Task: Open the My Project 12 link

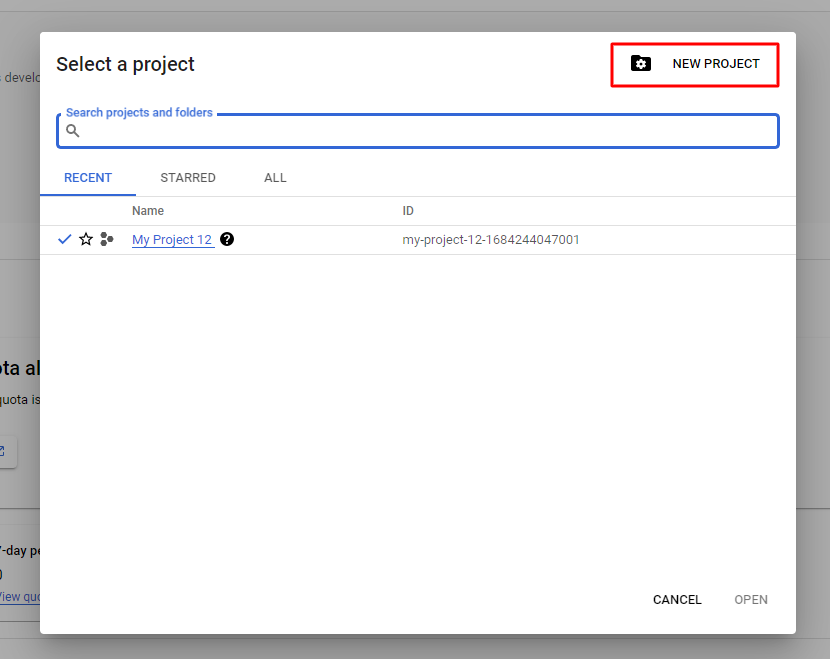Action: coord(172,240)
